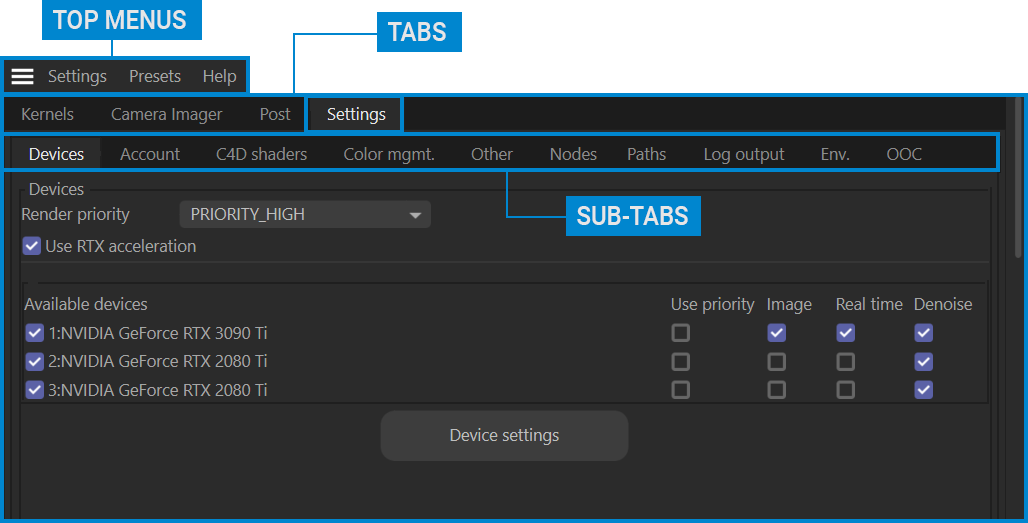
Task: Open the Help menu
Action: coord(219,77)
